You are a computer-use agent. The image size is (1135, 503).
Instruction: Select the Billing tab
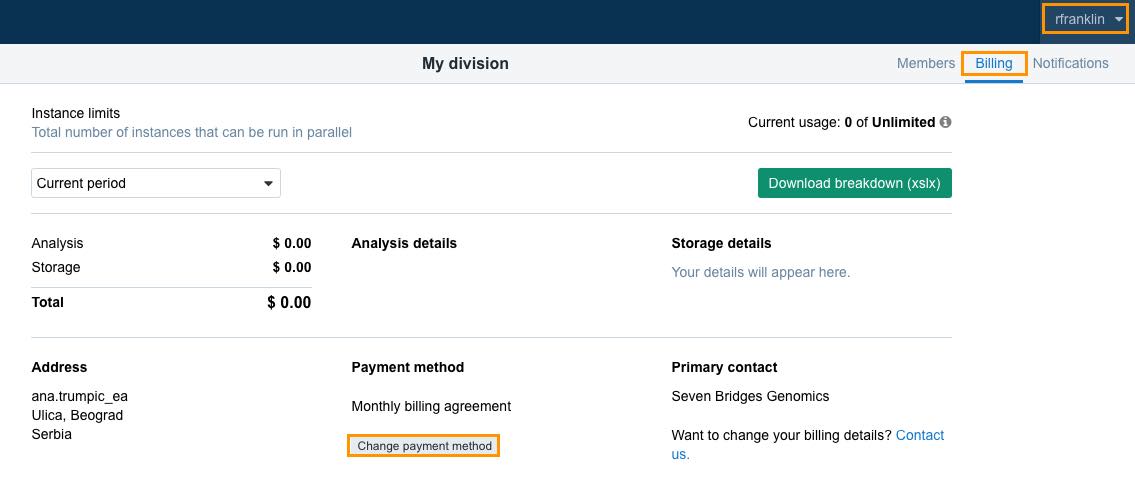(994, 64)
